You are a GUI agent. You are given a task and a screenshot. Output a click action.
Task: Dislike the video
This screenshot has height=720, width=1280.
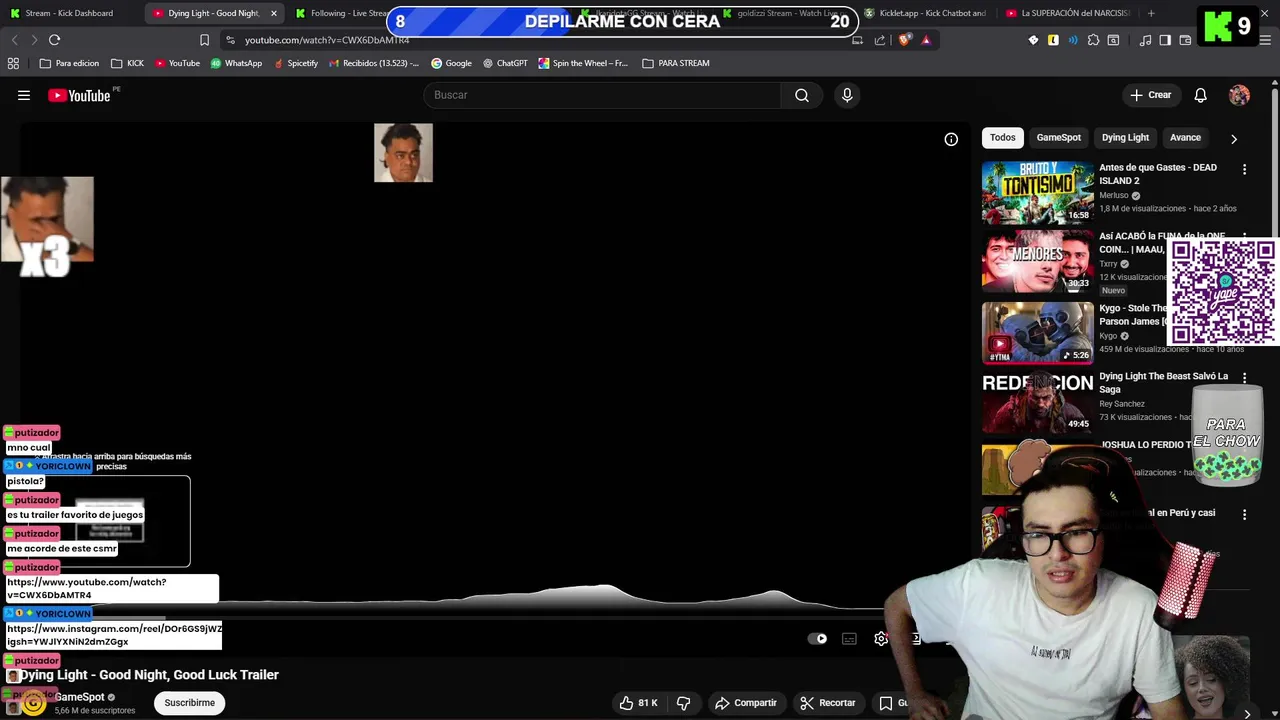point(684,703)
